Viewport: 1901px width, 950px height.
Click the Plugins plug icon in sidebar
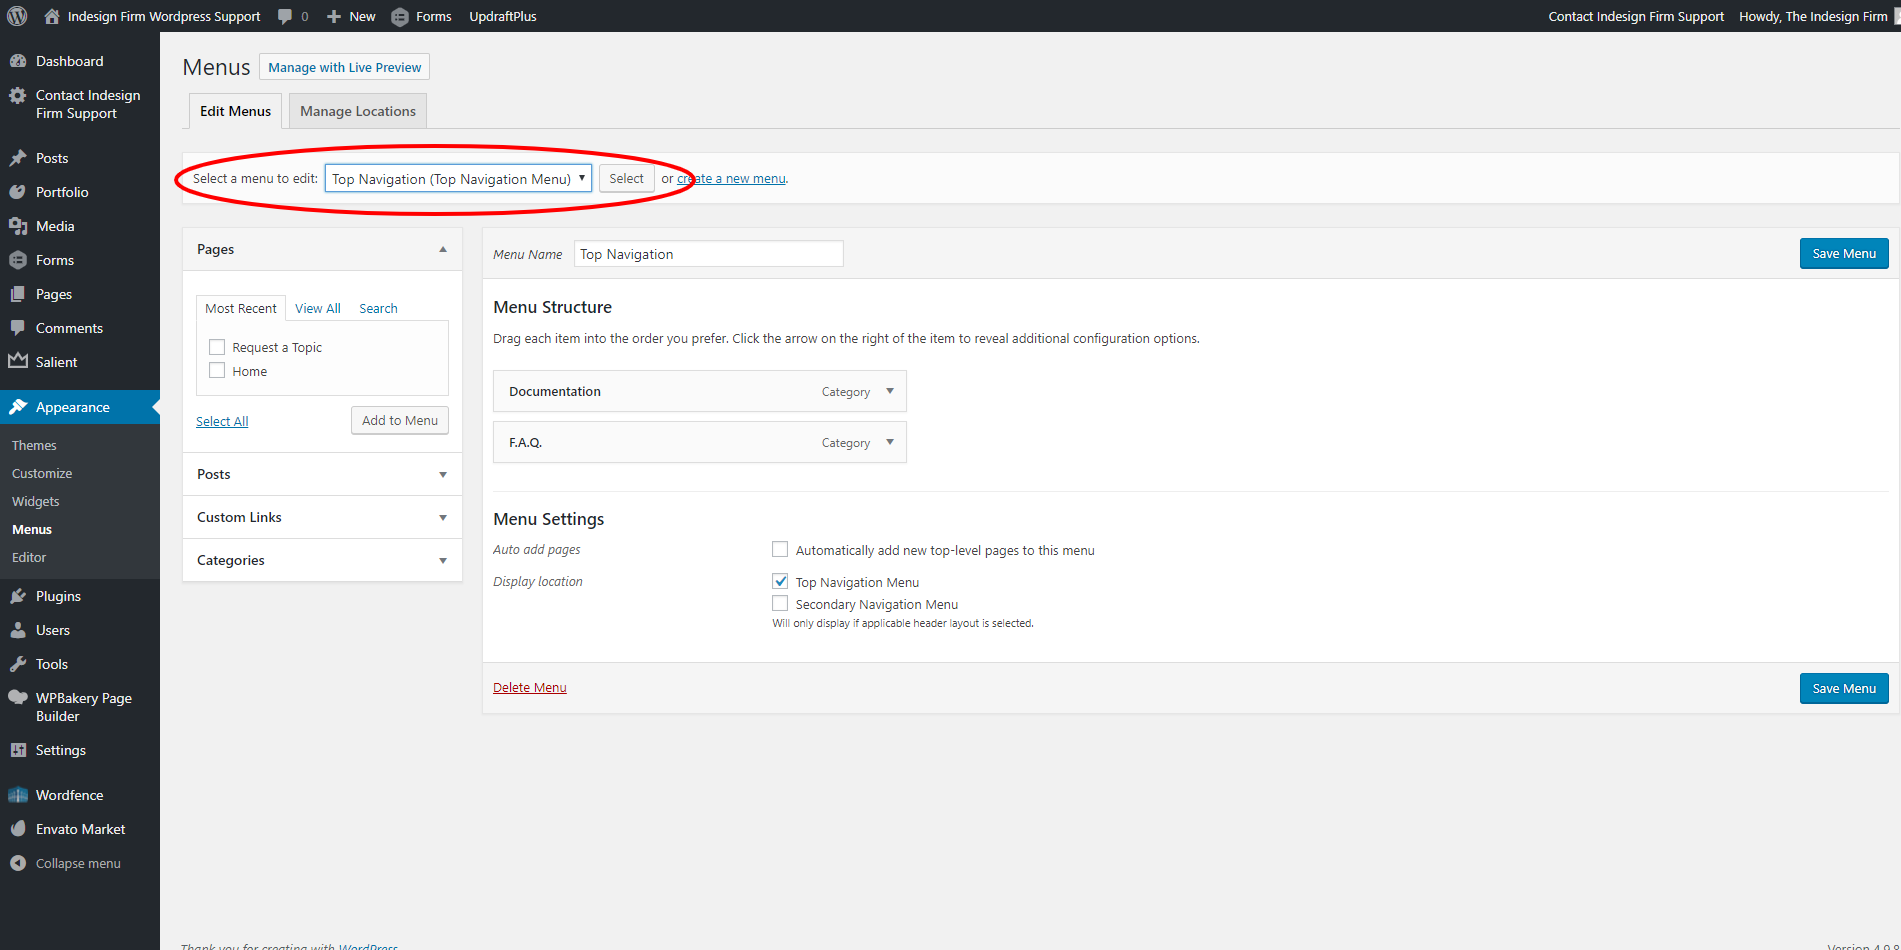click(18, 596)
